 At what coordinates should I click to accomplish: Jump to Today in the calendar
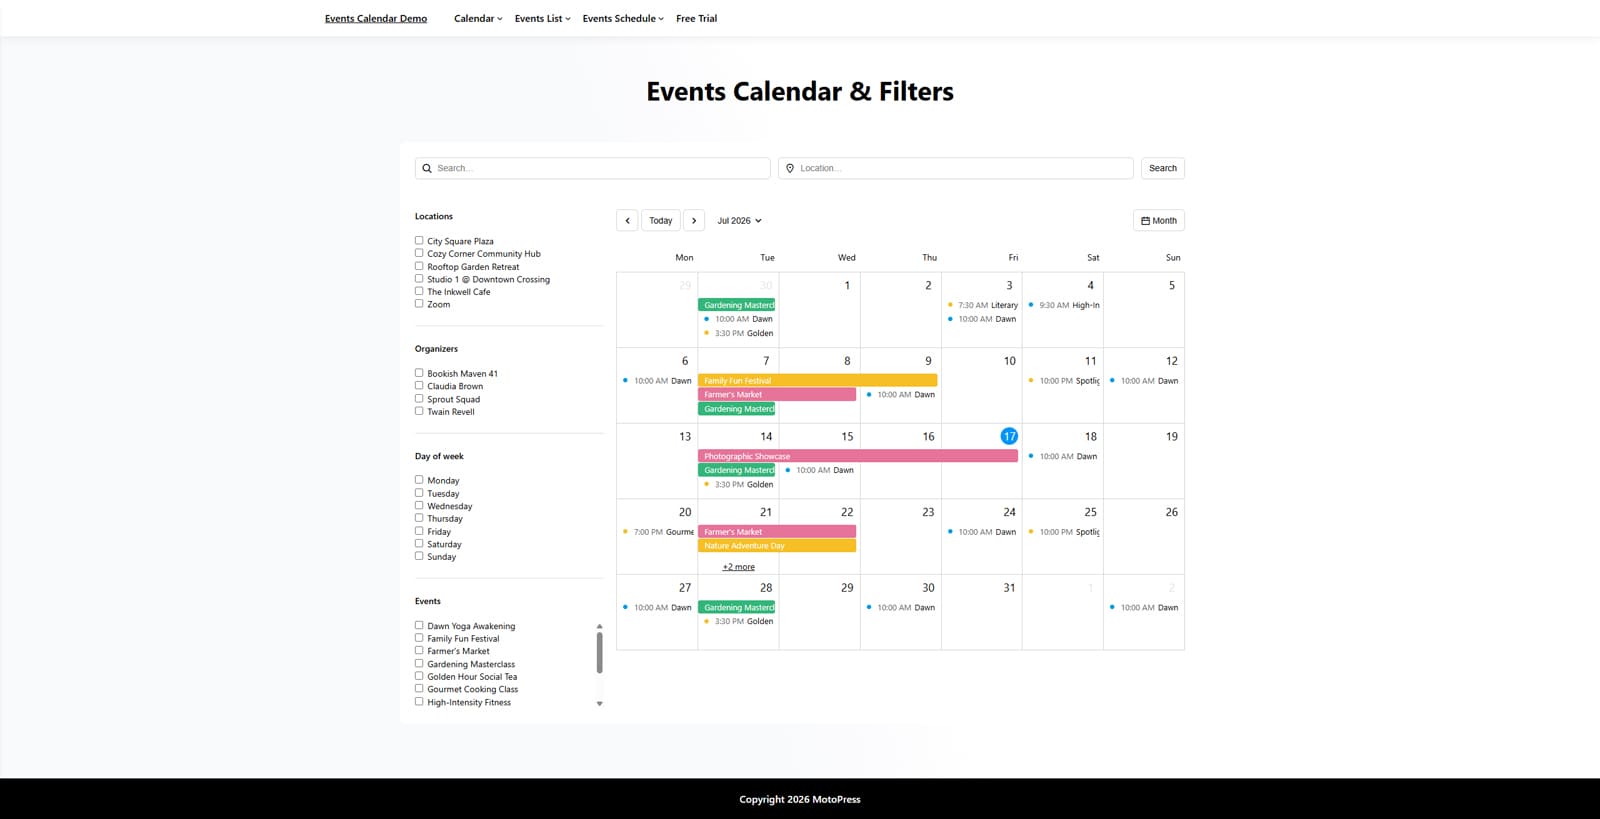[661, 220]
